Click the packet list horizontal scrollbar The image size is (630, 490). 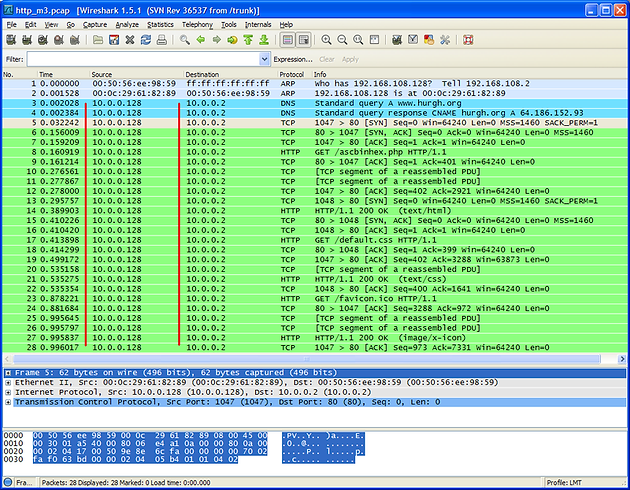pos(307,359)
